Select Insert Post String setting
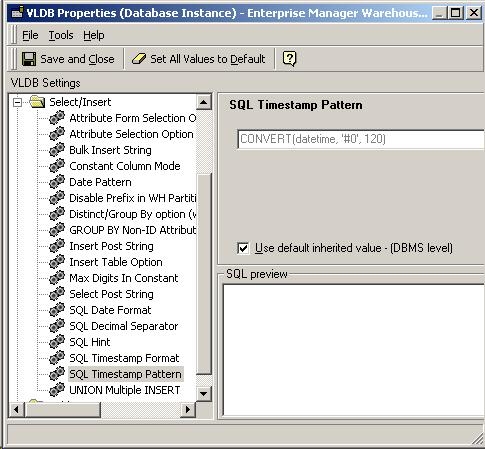 click(x=111, y=246)
